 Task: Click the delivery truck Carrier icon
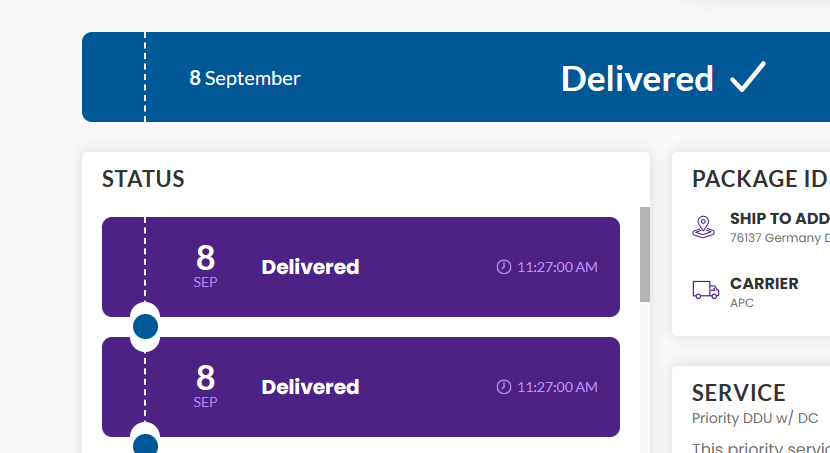pos(706,290)
